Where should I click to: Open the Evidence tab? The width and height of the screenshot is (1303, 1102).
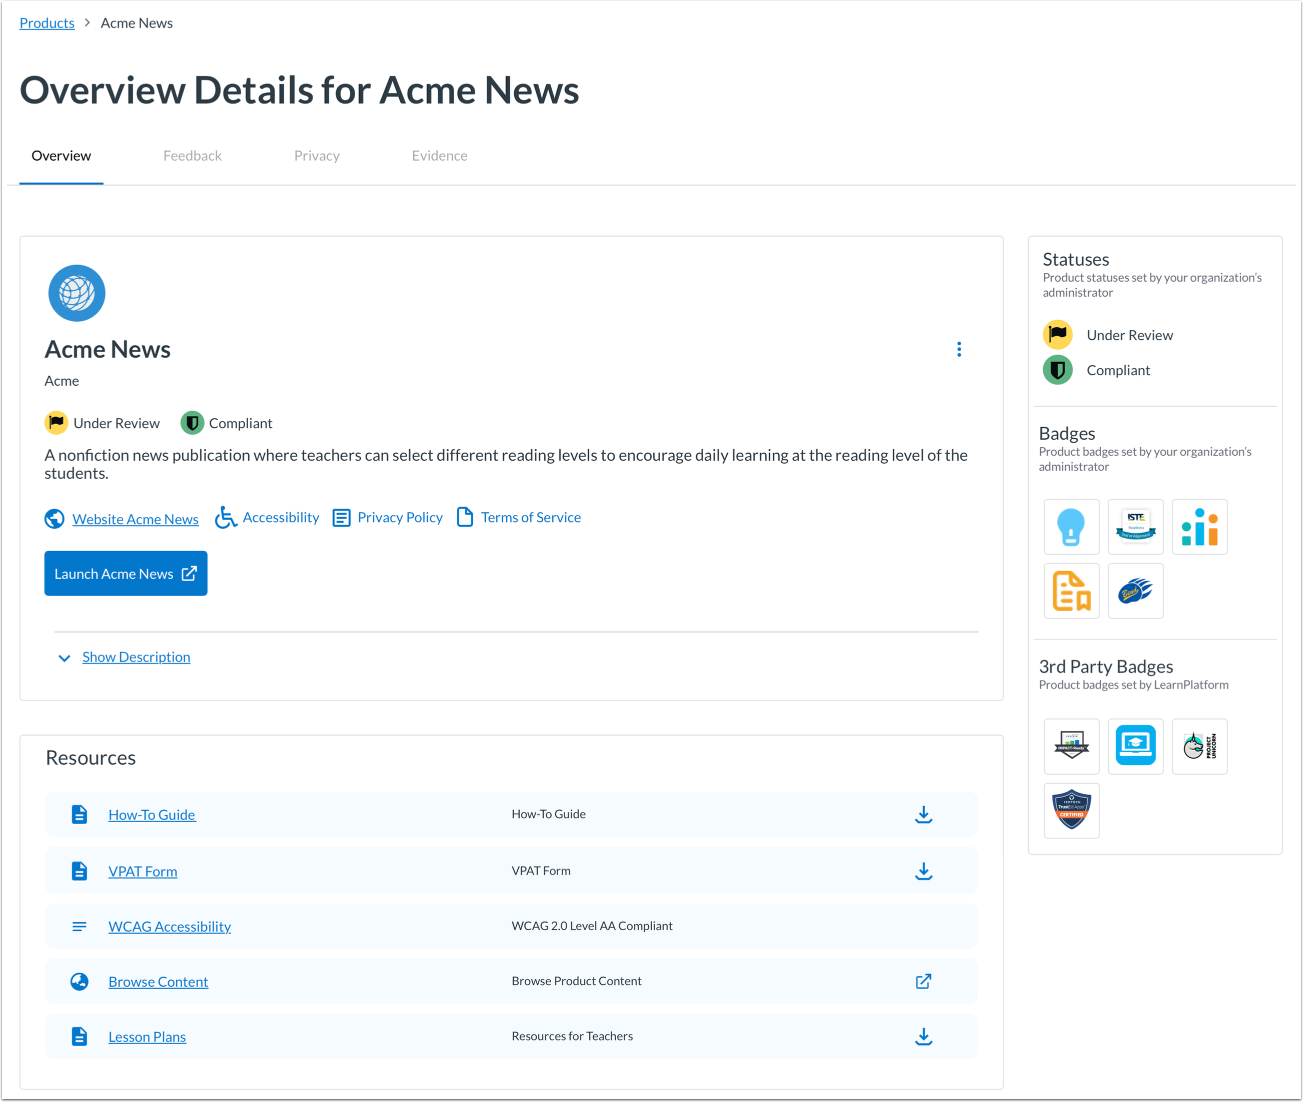click(x=439, y=155)
